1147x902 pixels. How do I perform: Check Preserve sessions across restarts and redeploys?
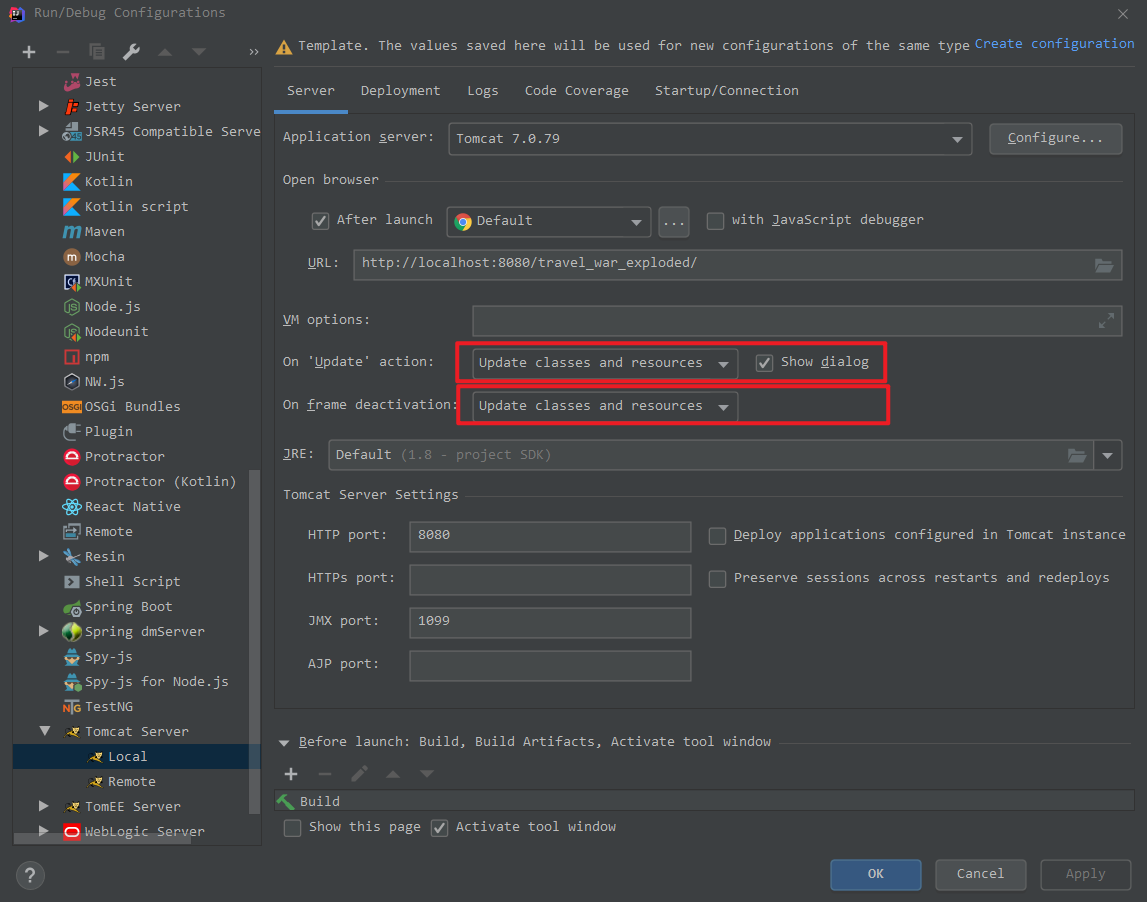[x=718, y=579]
